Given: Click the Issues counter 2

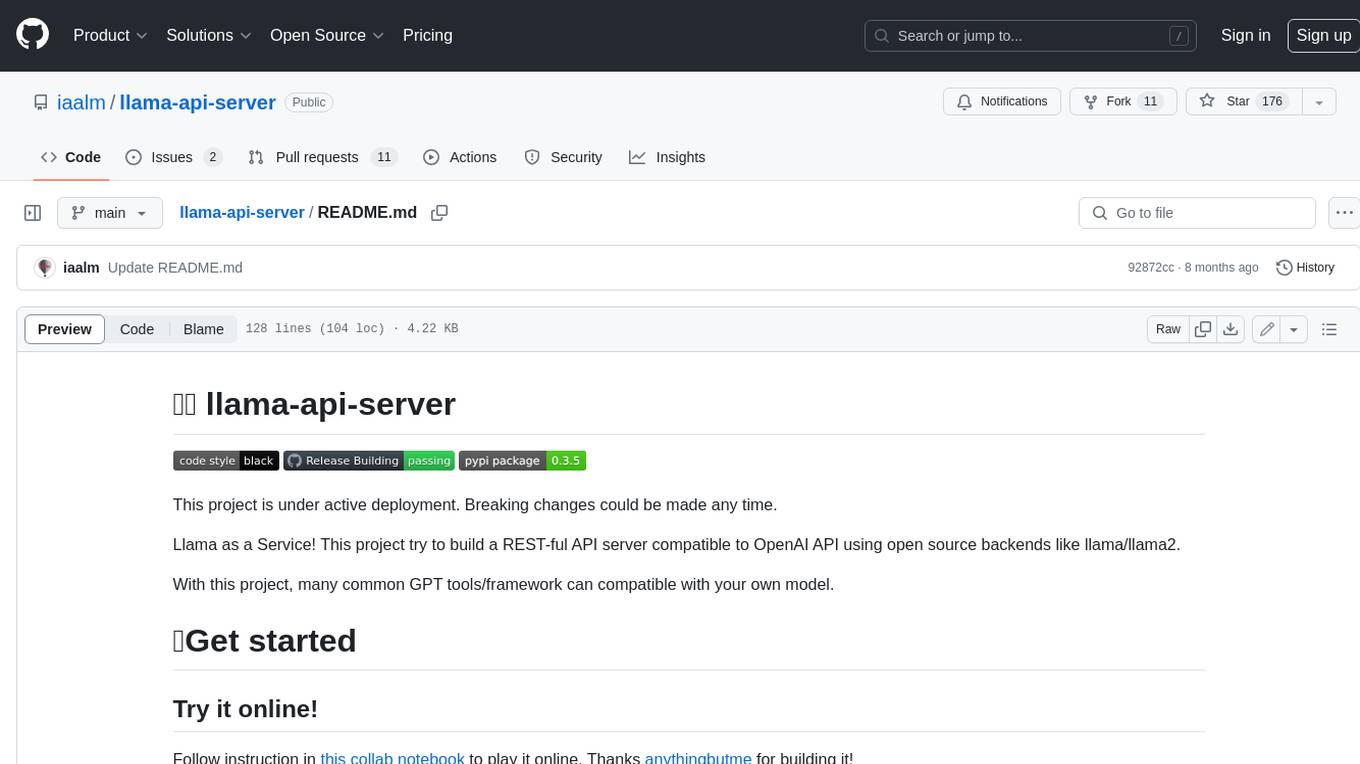Looking at the screenshot, I should point(212,157).
